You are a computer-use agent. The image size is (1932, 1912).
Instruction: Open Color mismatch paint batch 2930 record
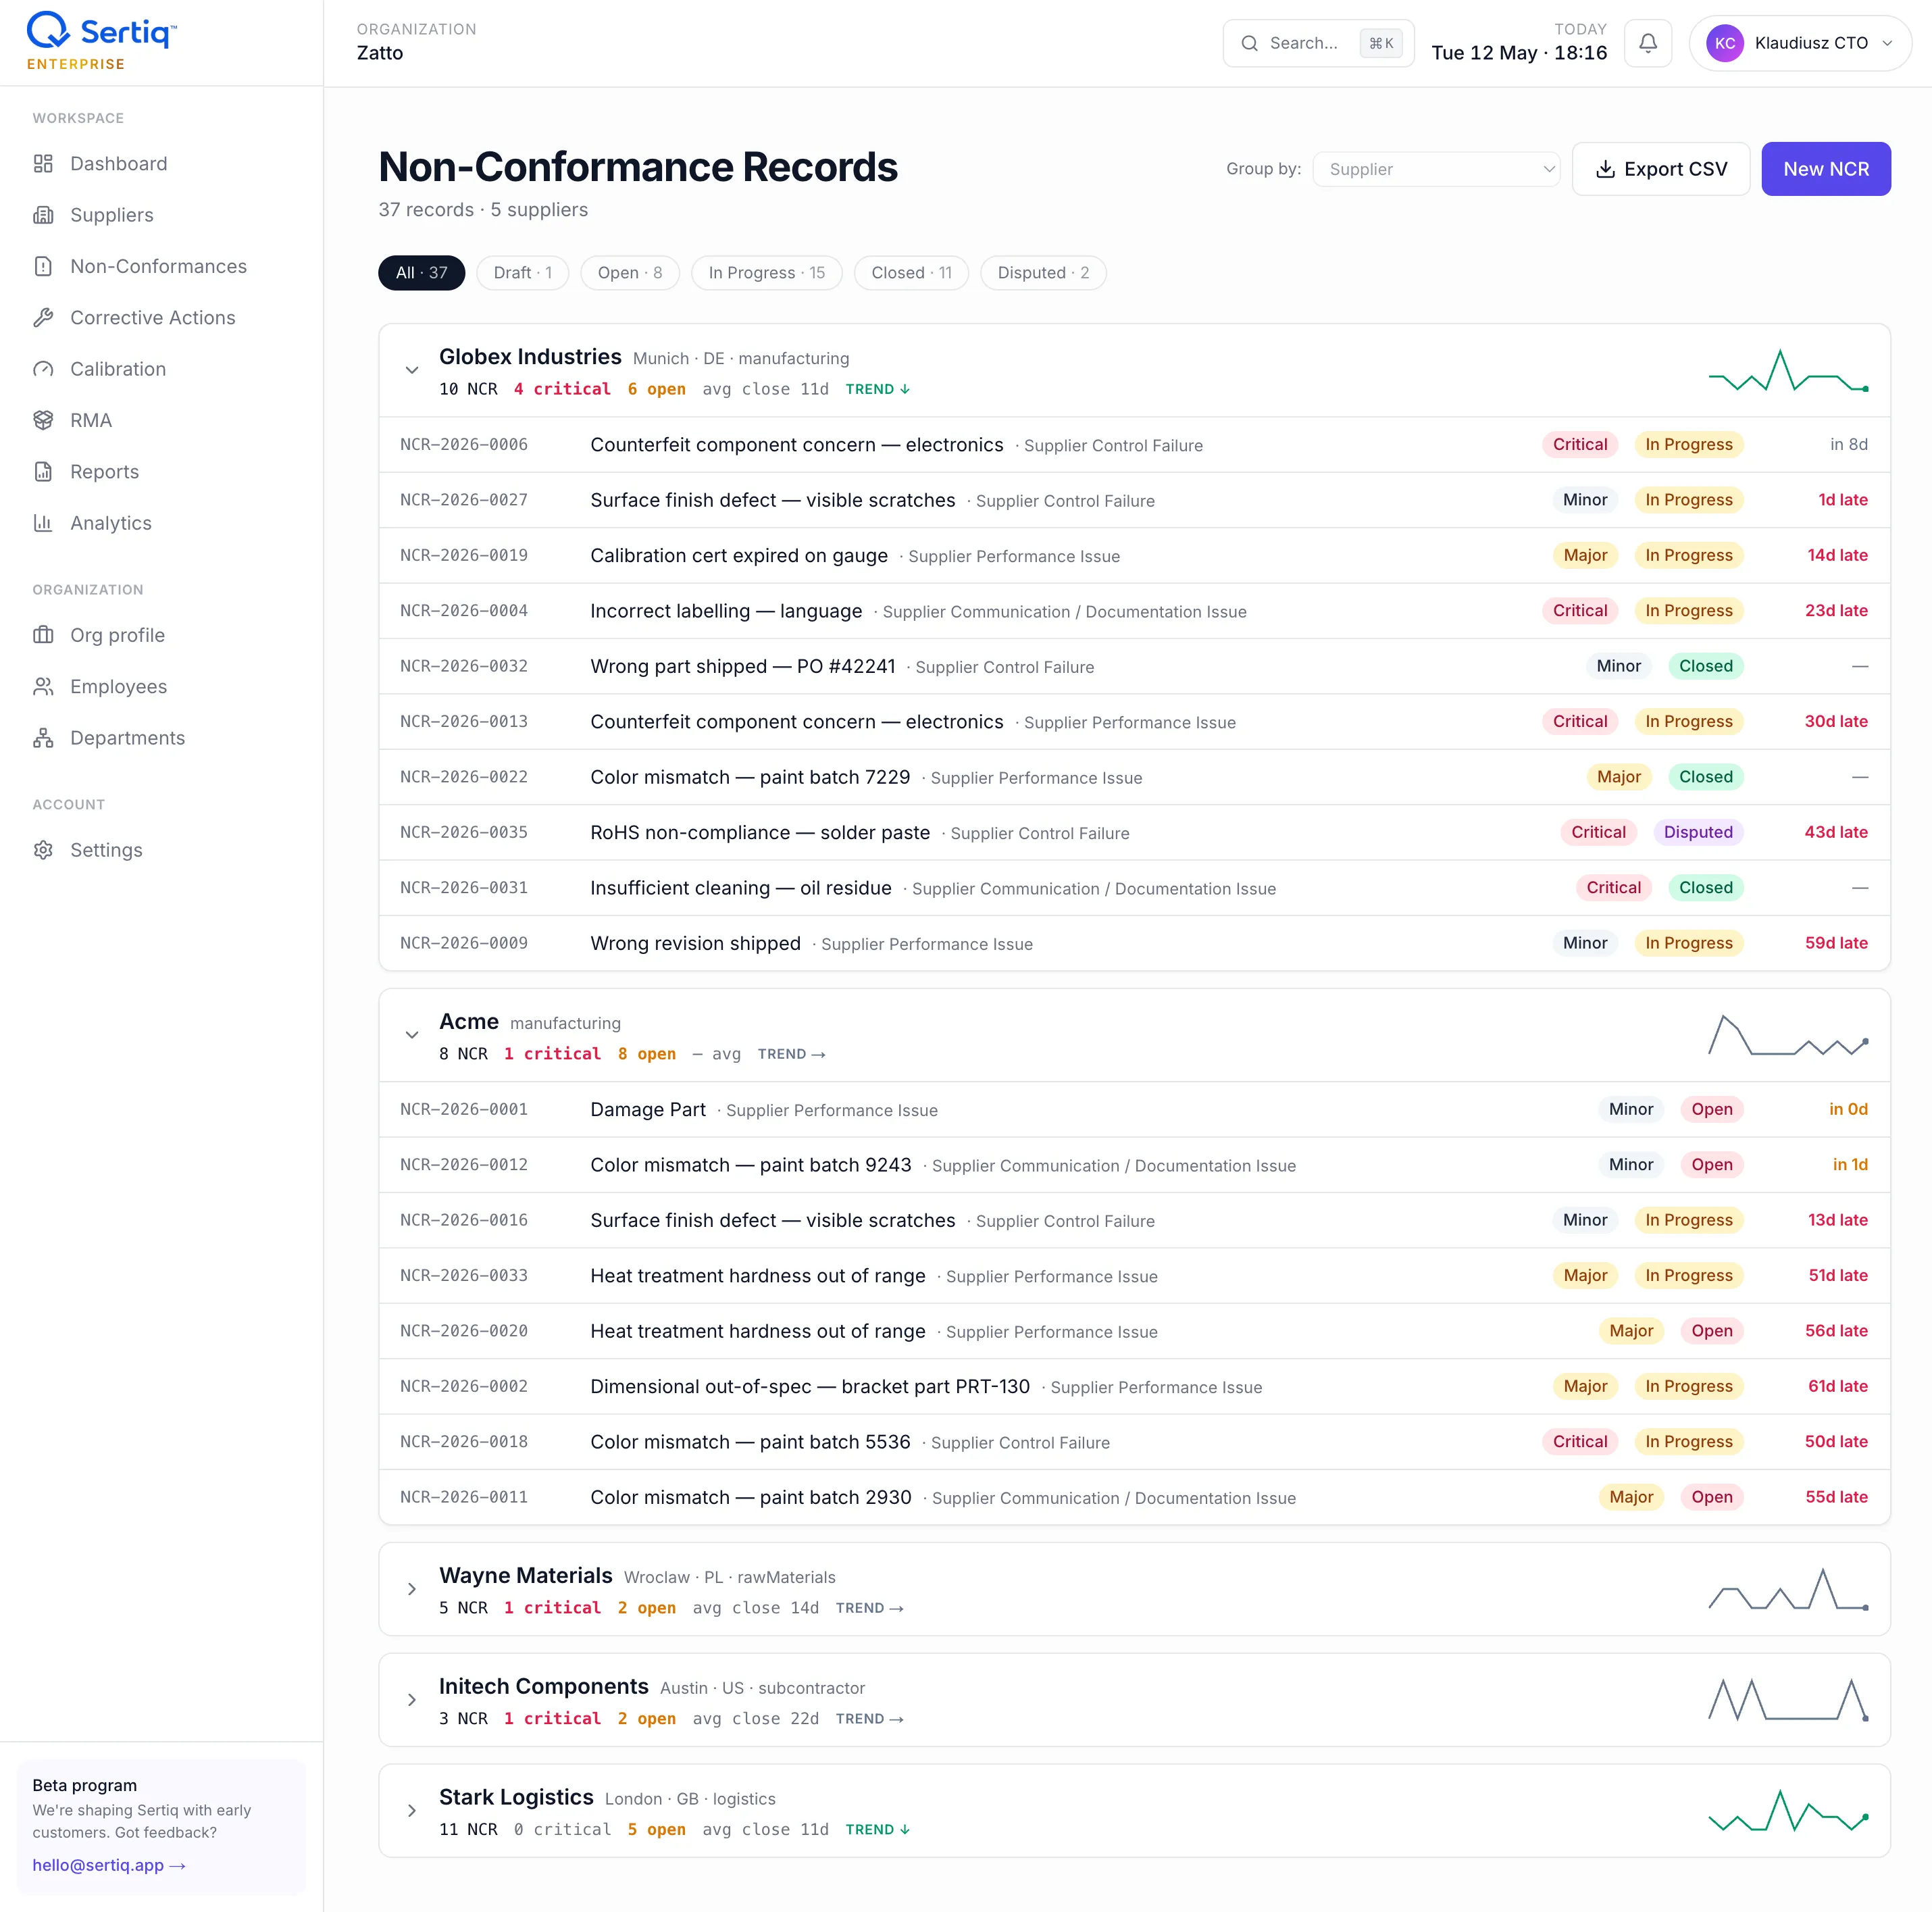click(1134, 1497)
